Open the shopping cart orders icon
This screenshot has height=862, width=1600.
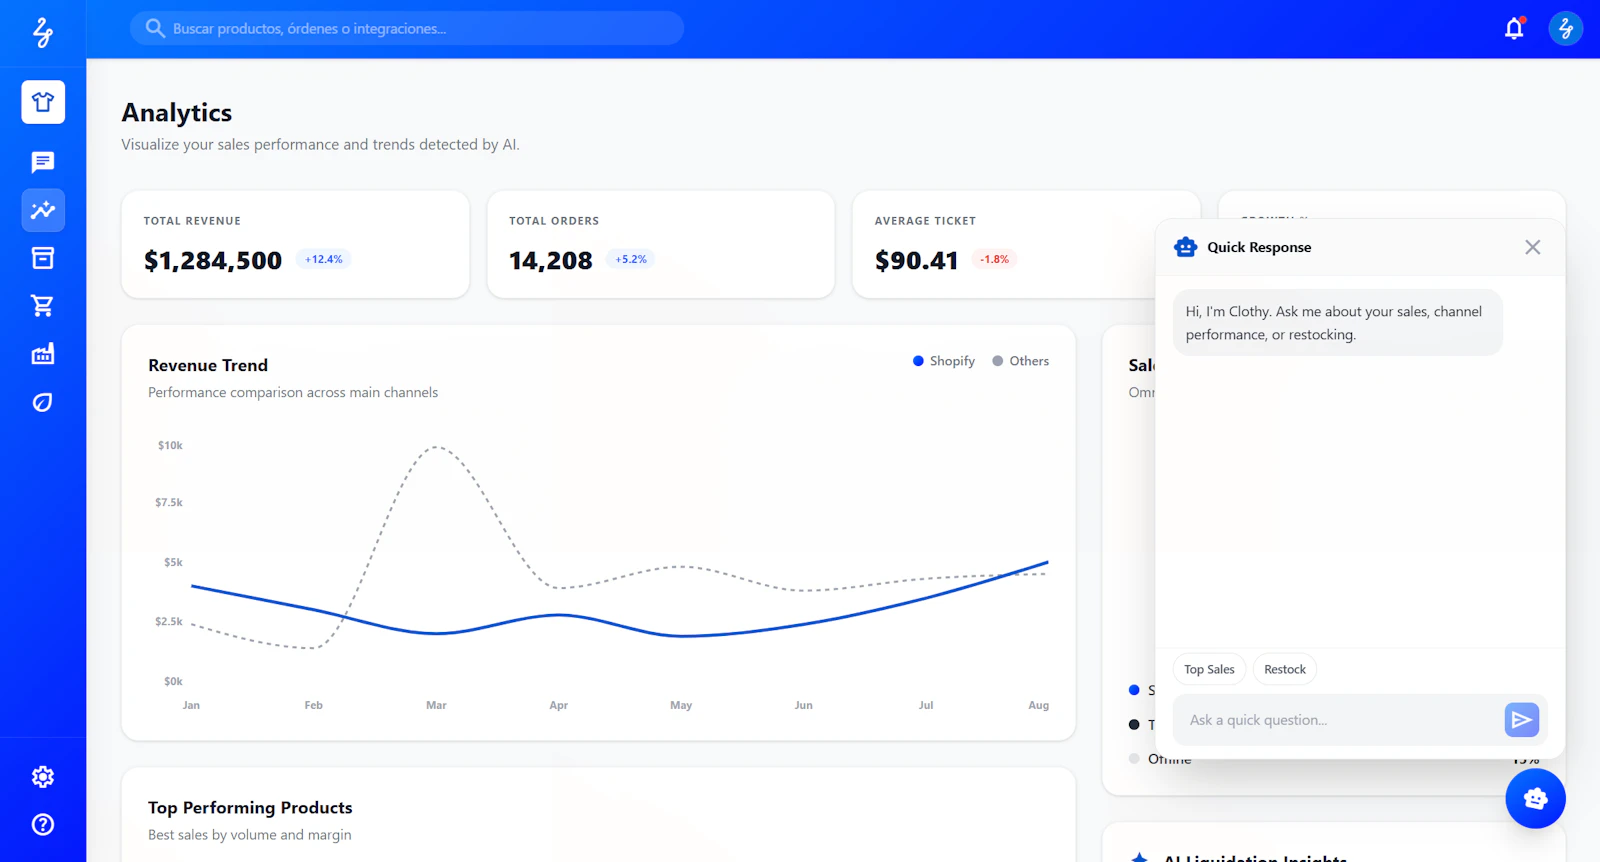[43, 306]
